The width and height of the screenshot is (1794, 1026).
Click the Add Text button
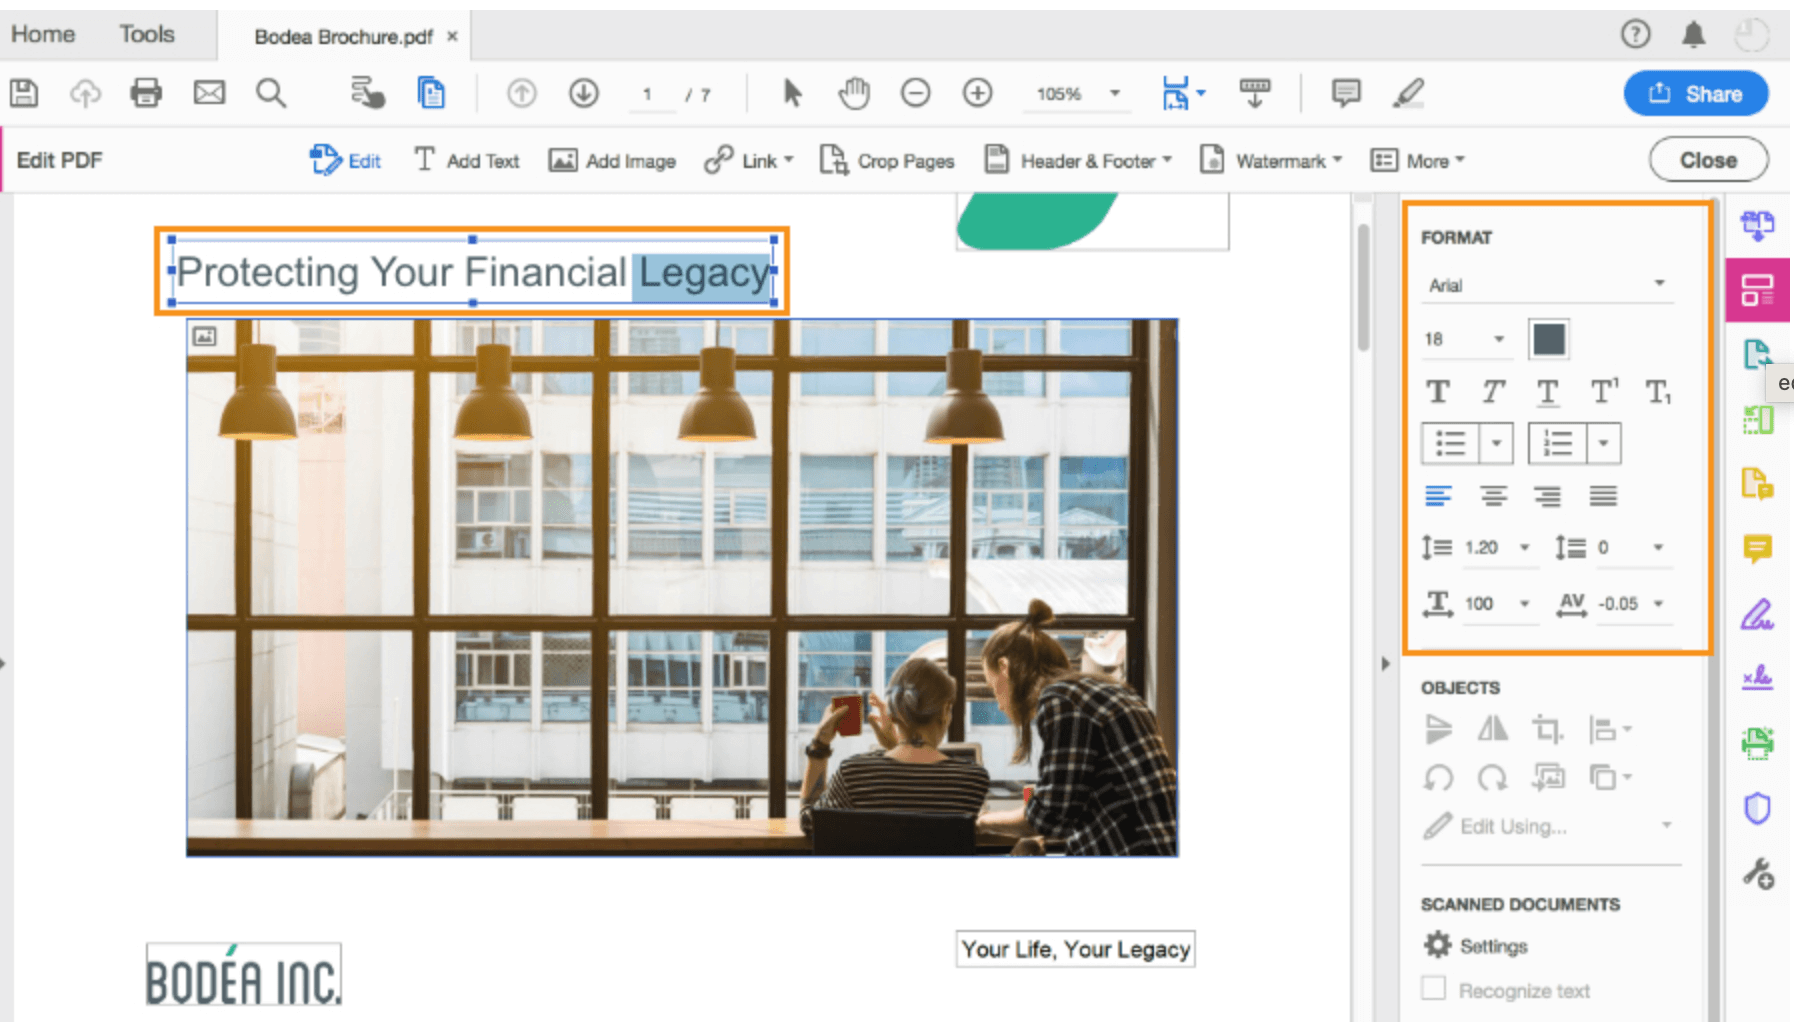467,160
